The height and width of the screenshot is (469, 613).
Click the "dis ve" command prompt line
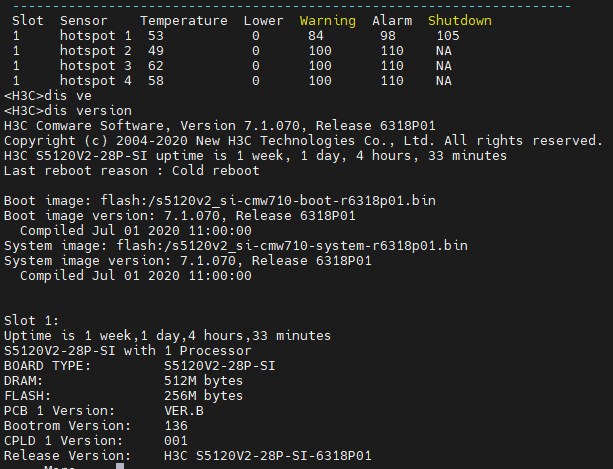pos(52,95)
